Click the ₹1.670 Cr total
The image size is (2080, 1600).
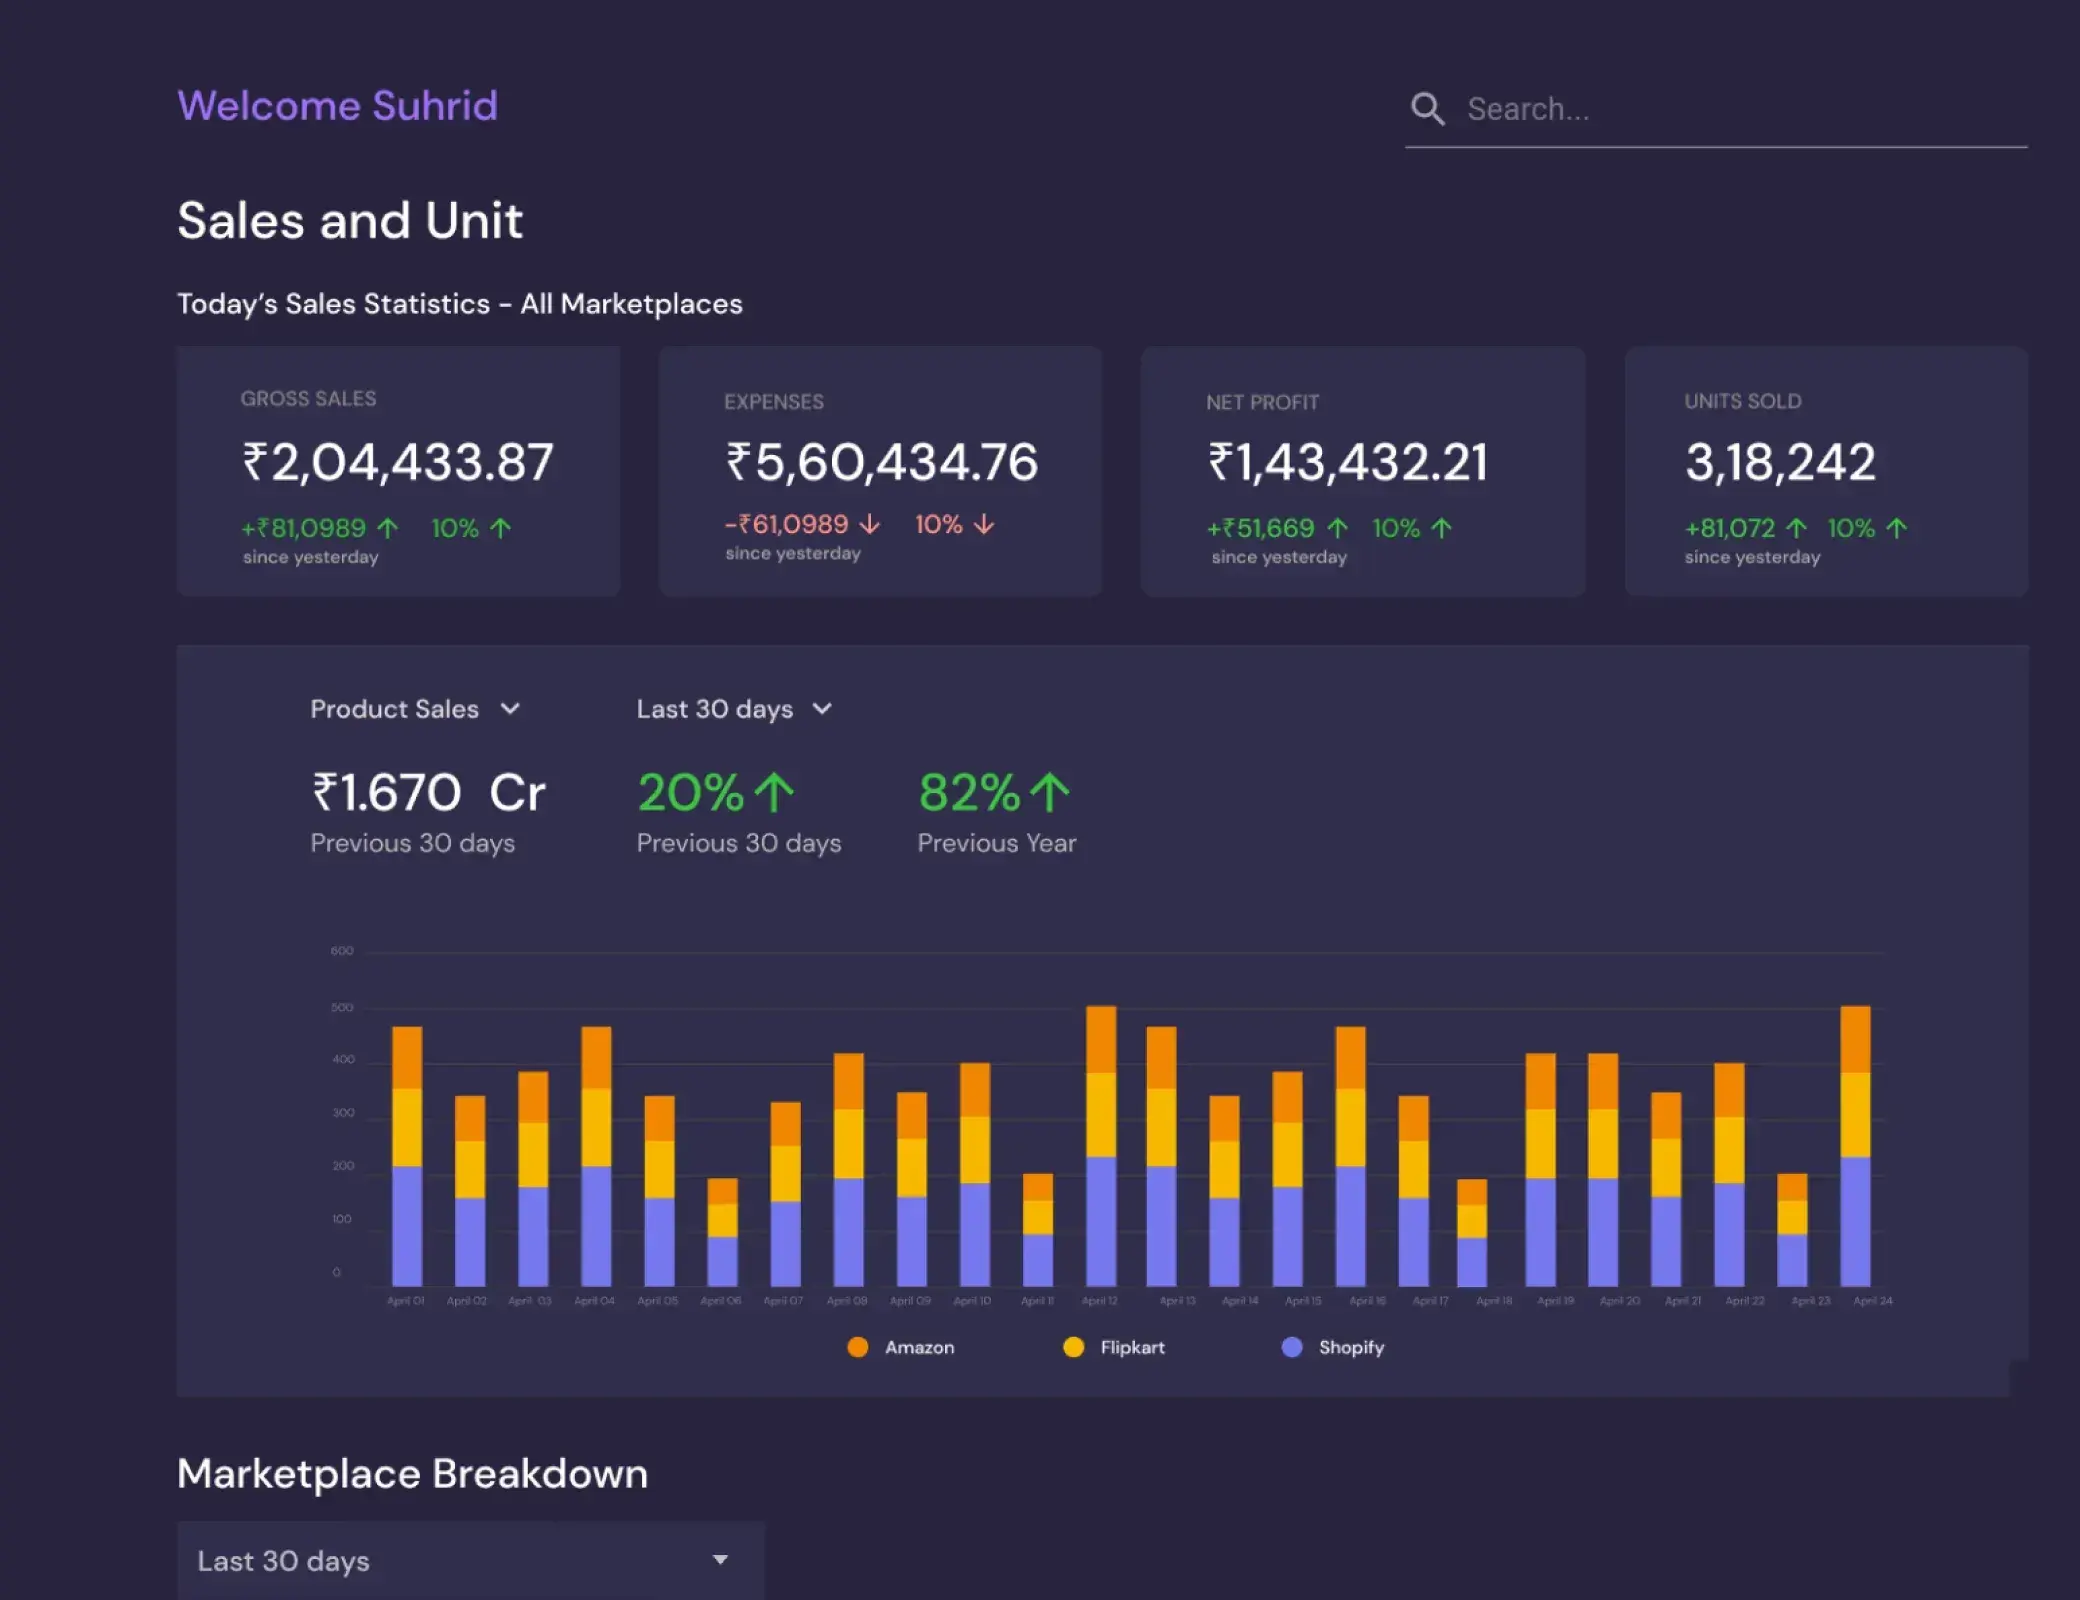pos(428,793)
